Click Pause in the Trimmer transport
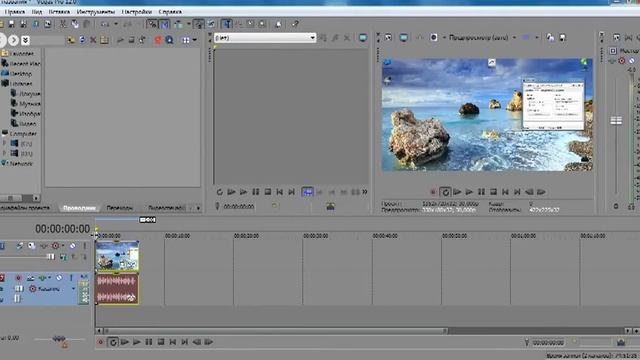Image resolution: width=640 pixels, height=360 pixels. click(256, 192)
